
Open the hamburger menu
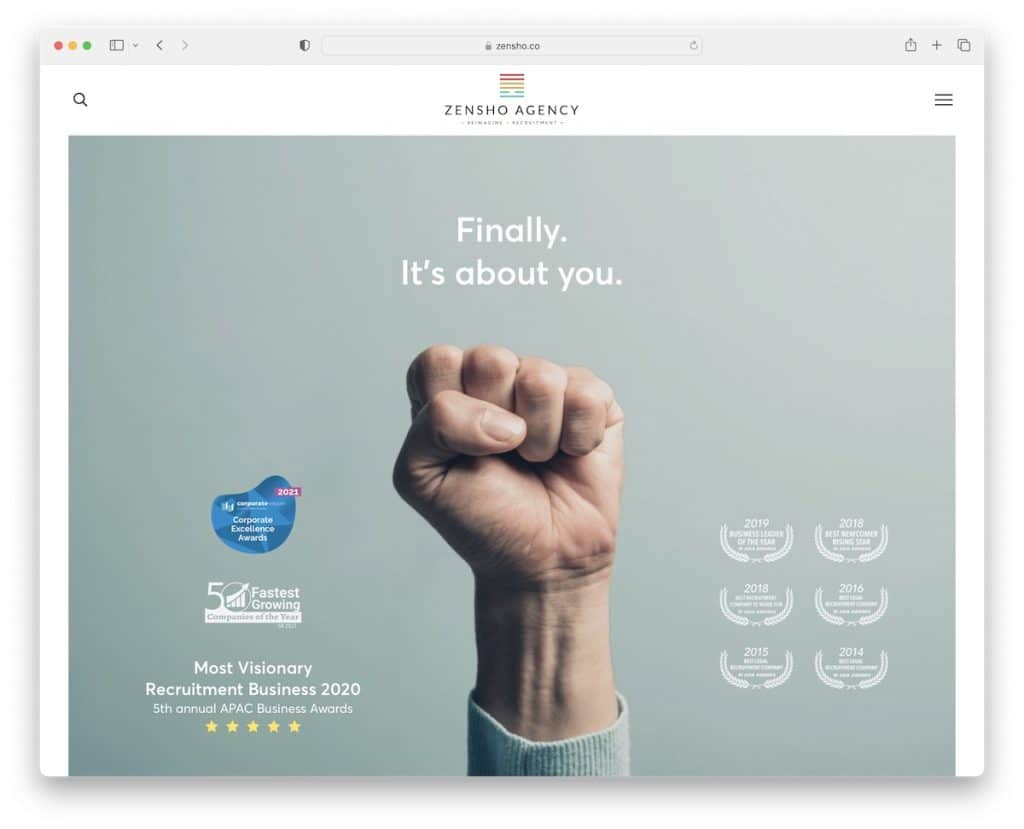tap(943, 99)
